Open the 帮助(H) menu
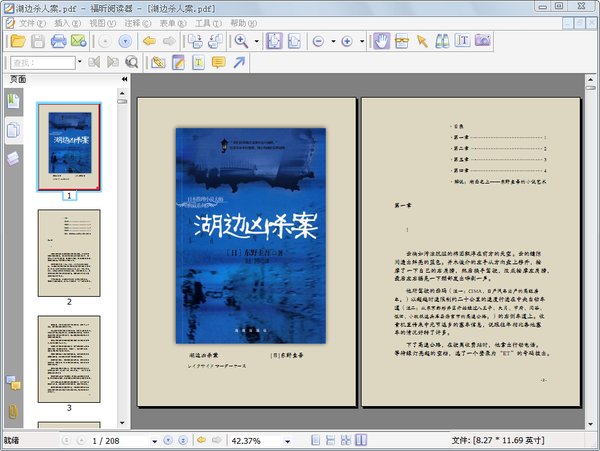600x451 pixels. [x=243, y=22]
